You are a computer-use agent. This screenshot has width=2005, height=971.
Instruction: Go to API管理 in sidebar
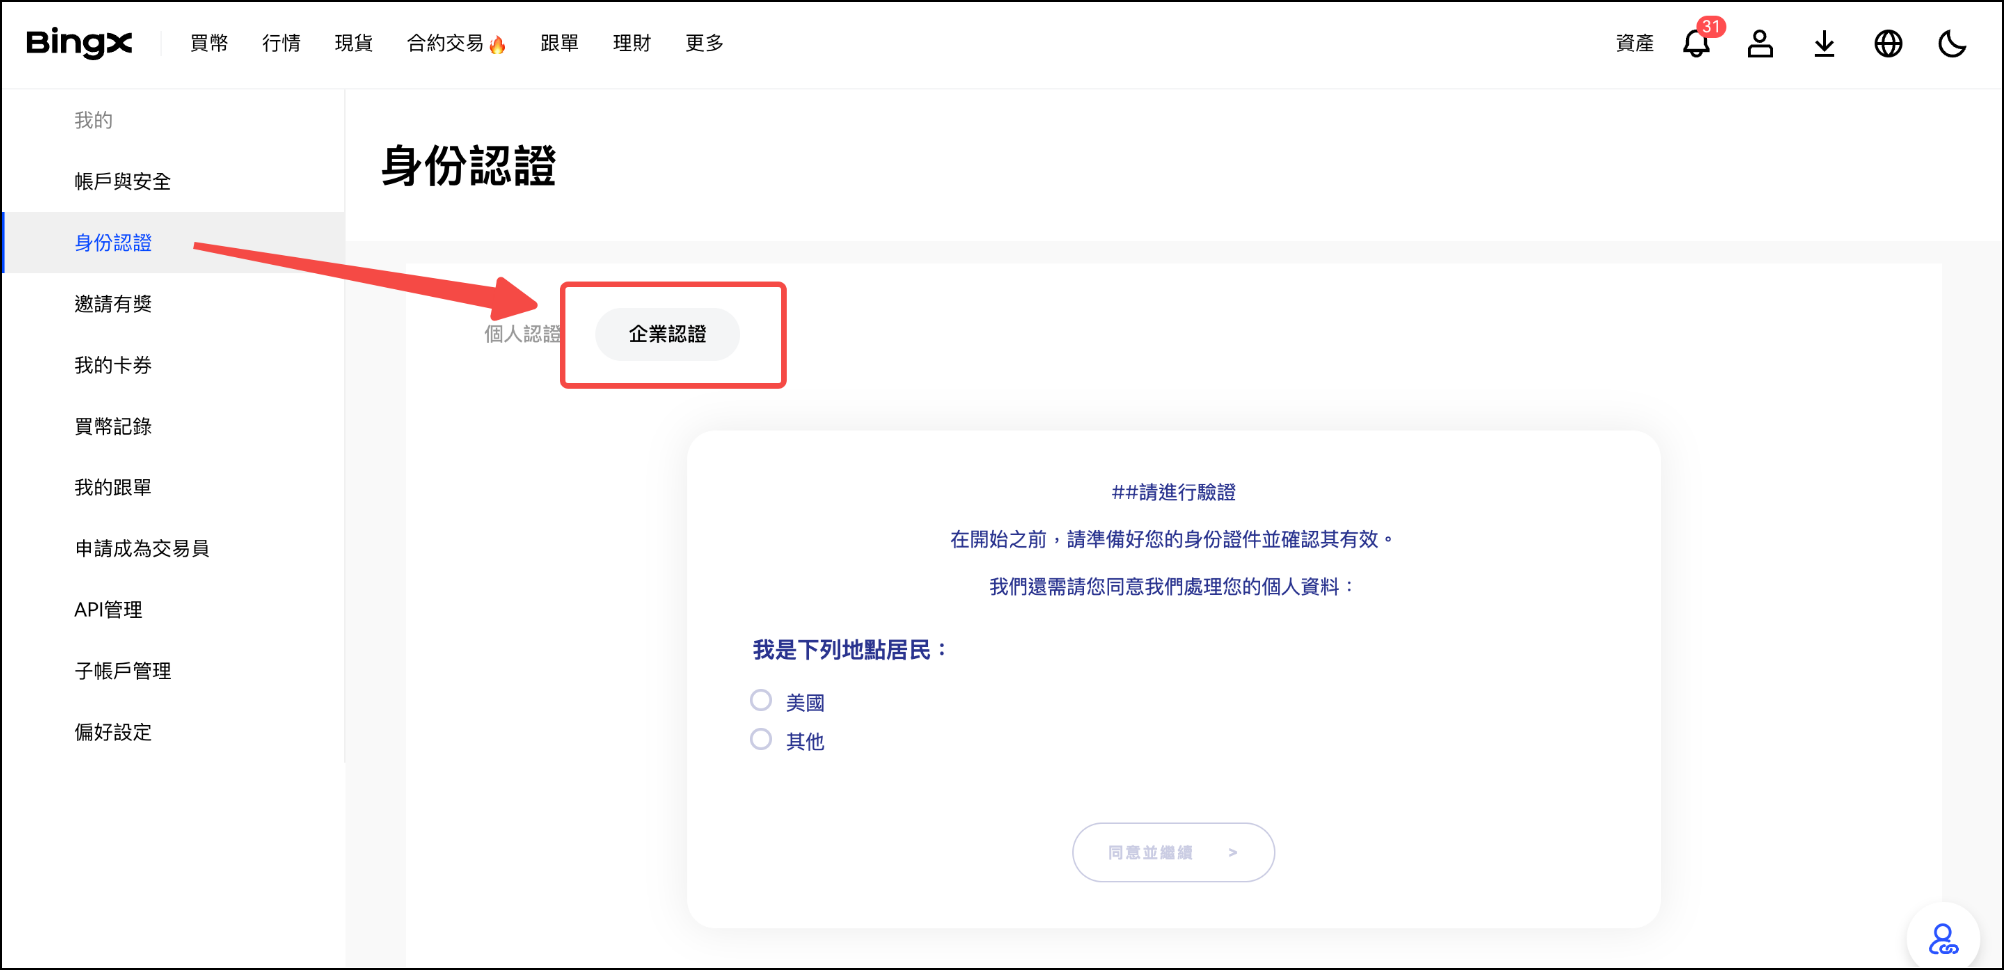coord(108,610)
